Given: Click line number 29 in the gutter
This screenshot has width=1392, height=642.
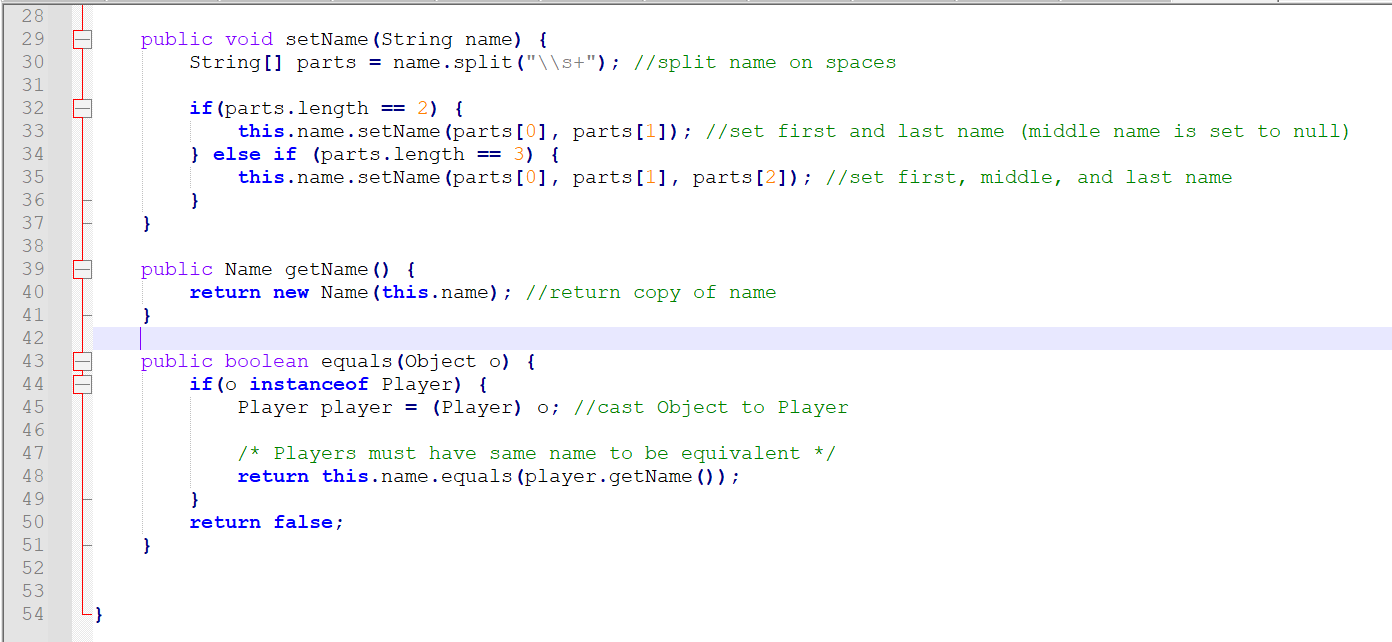Looking at the screenshot, I should click(x=33, y=39).
